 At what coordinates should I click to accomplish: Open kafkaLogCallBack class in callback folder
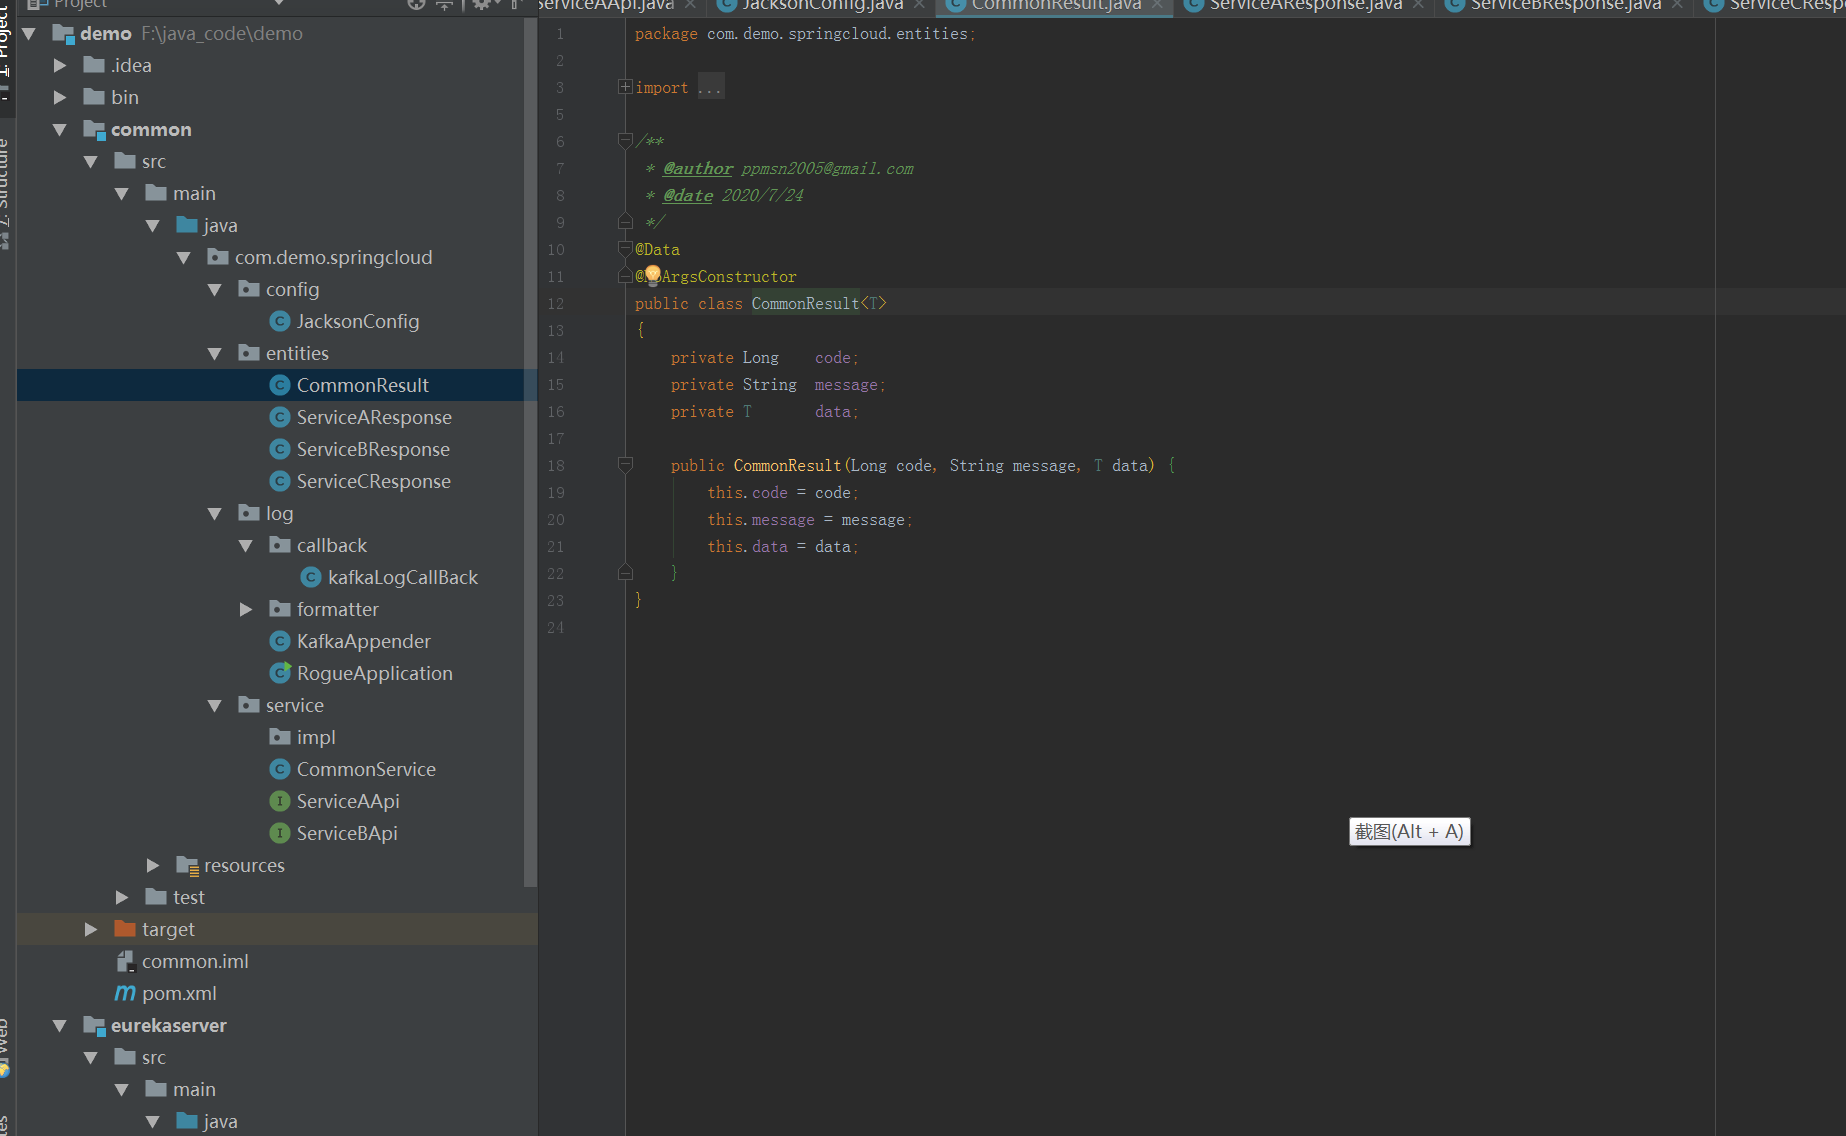[403, 577]
